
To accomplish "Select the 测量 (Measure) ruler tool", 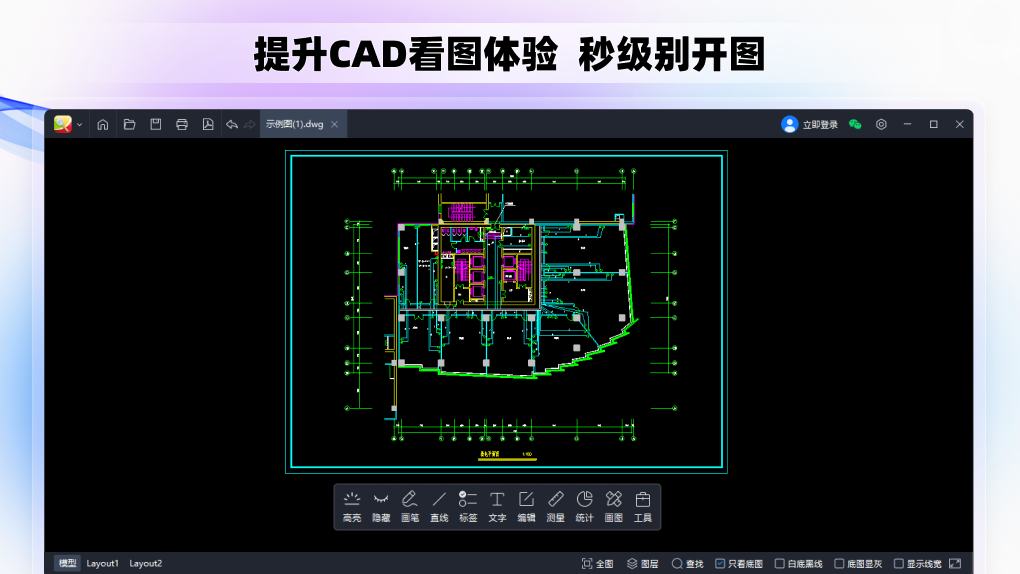I will [x=556, y=505].
